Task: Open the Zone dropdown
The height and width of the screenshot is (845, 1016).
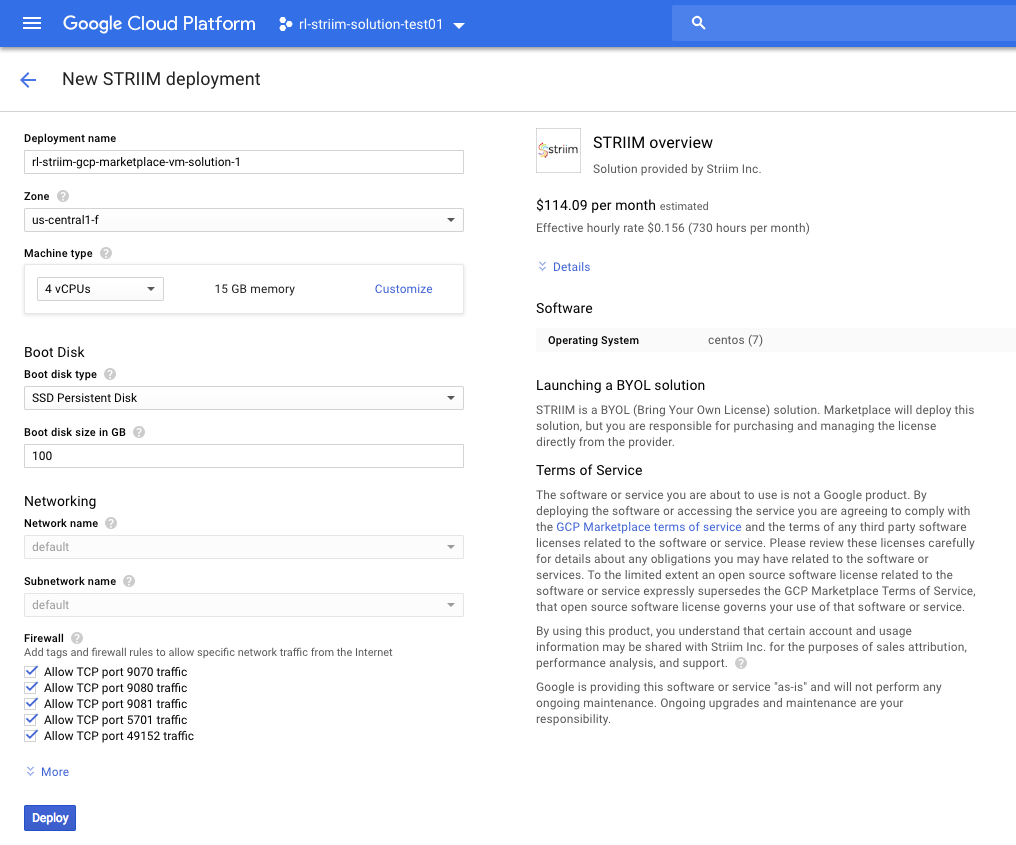Action: 244,220
